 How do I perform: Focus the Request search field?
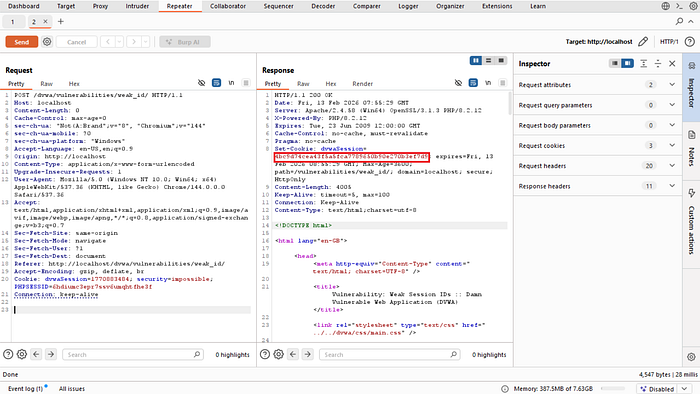coord(133,354)
